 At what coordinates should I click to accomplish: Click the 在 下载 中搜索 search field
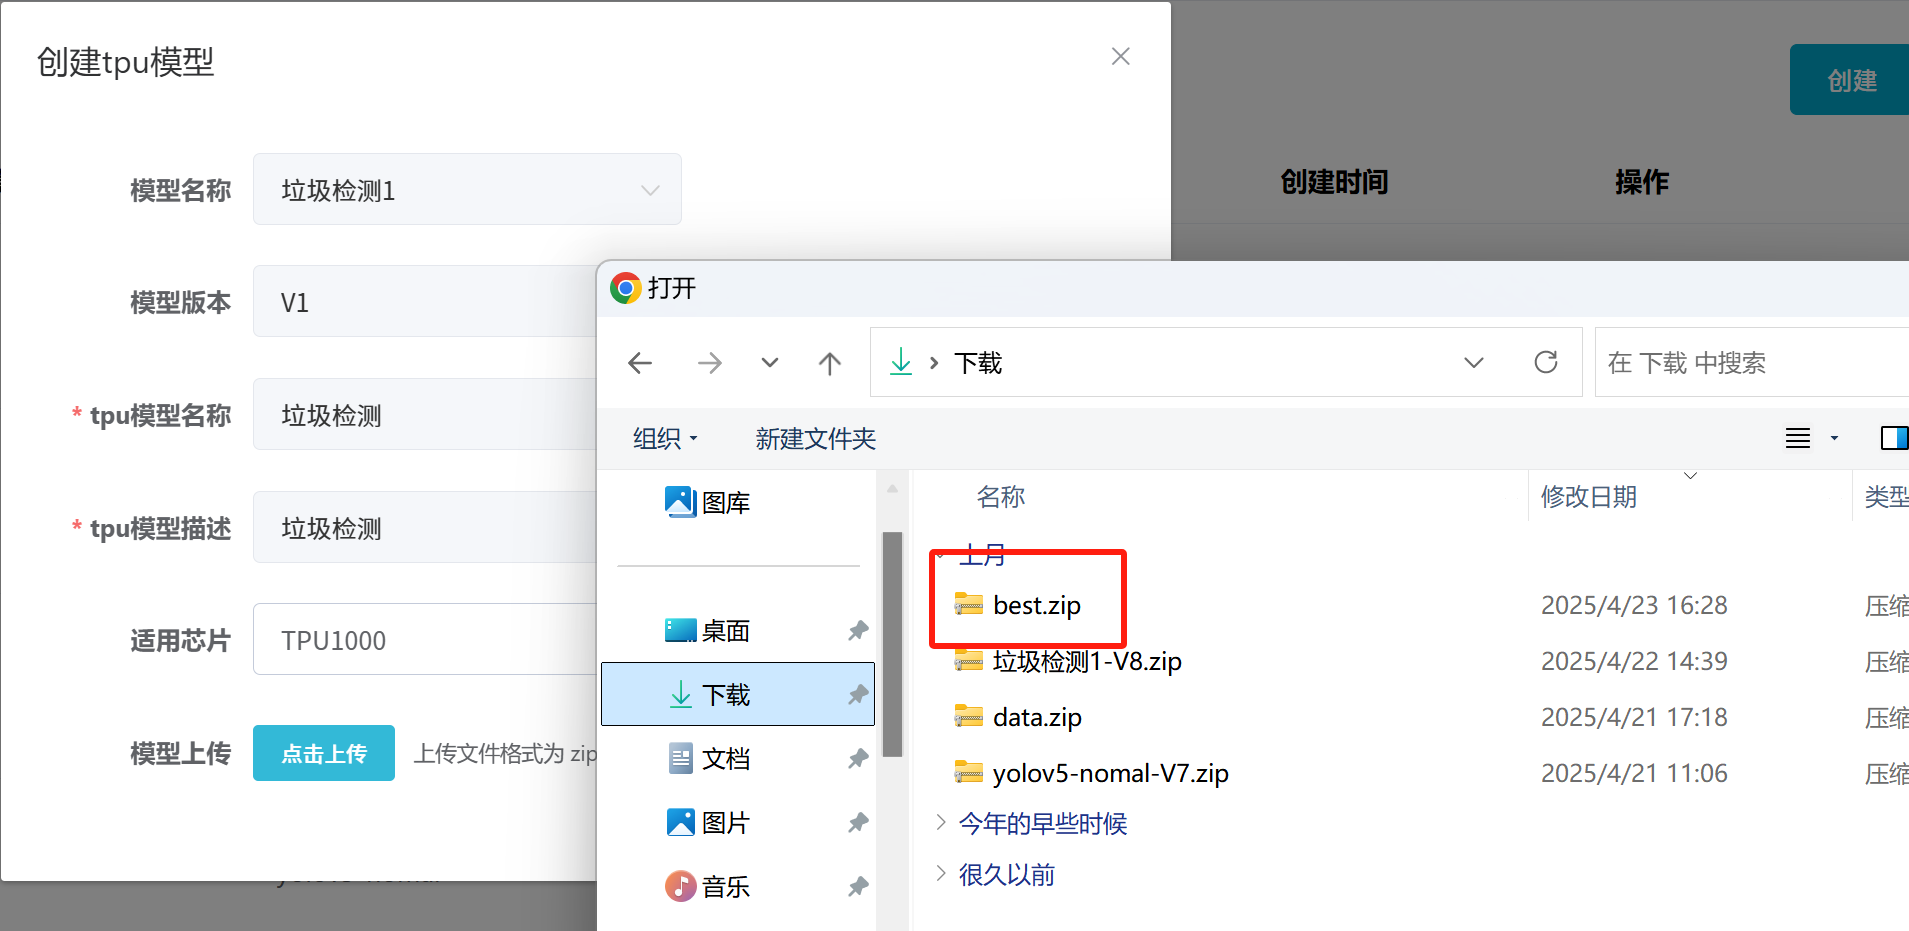[1750, 363]
